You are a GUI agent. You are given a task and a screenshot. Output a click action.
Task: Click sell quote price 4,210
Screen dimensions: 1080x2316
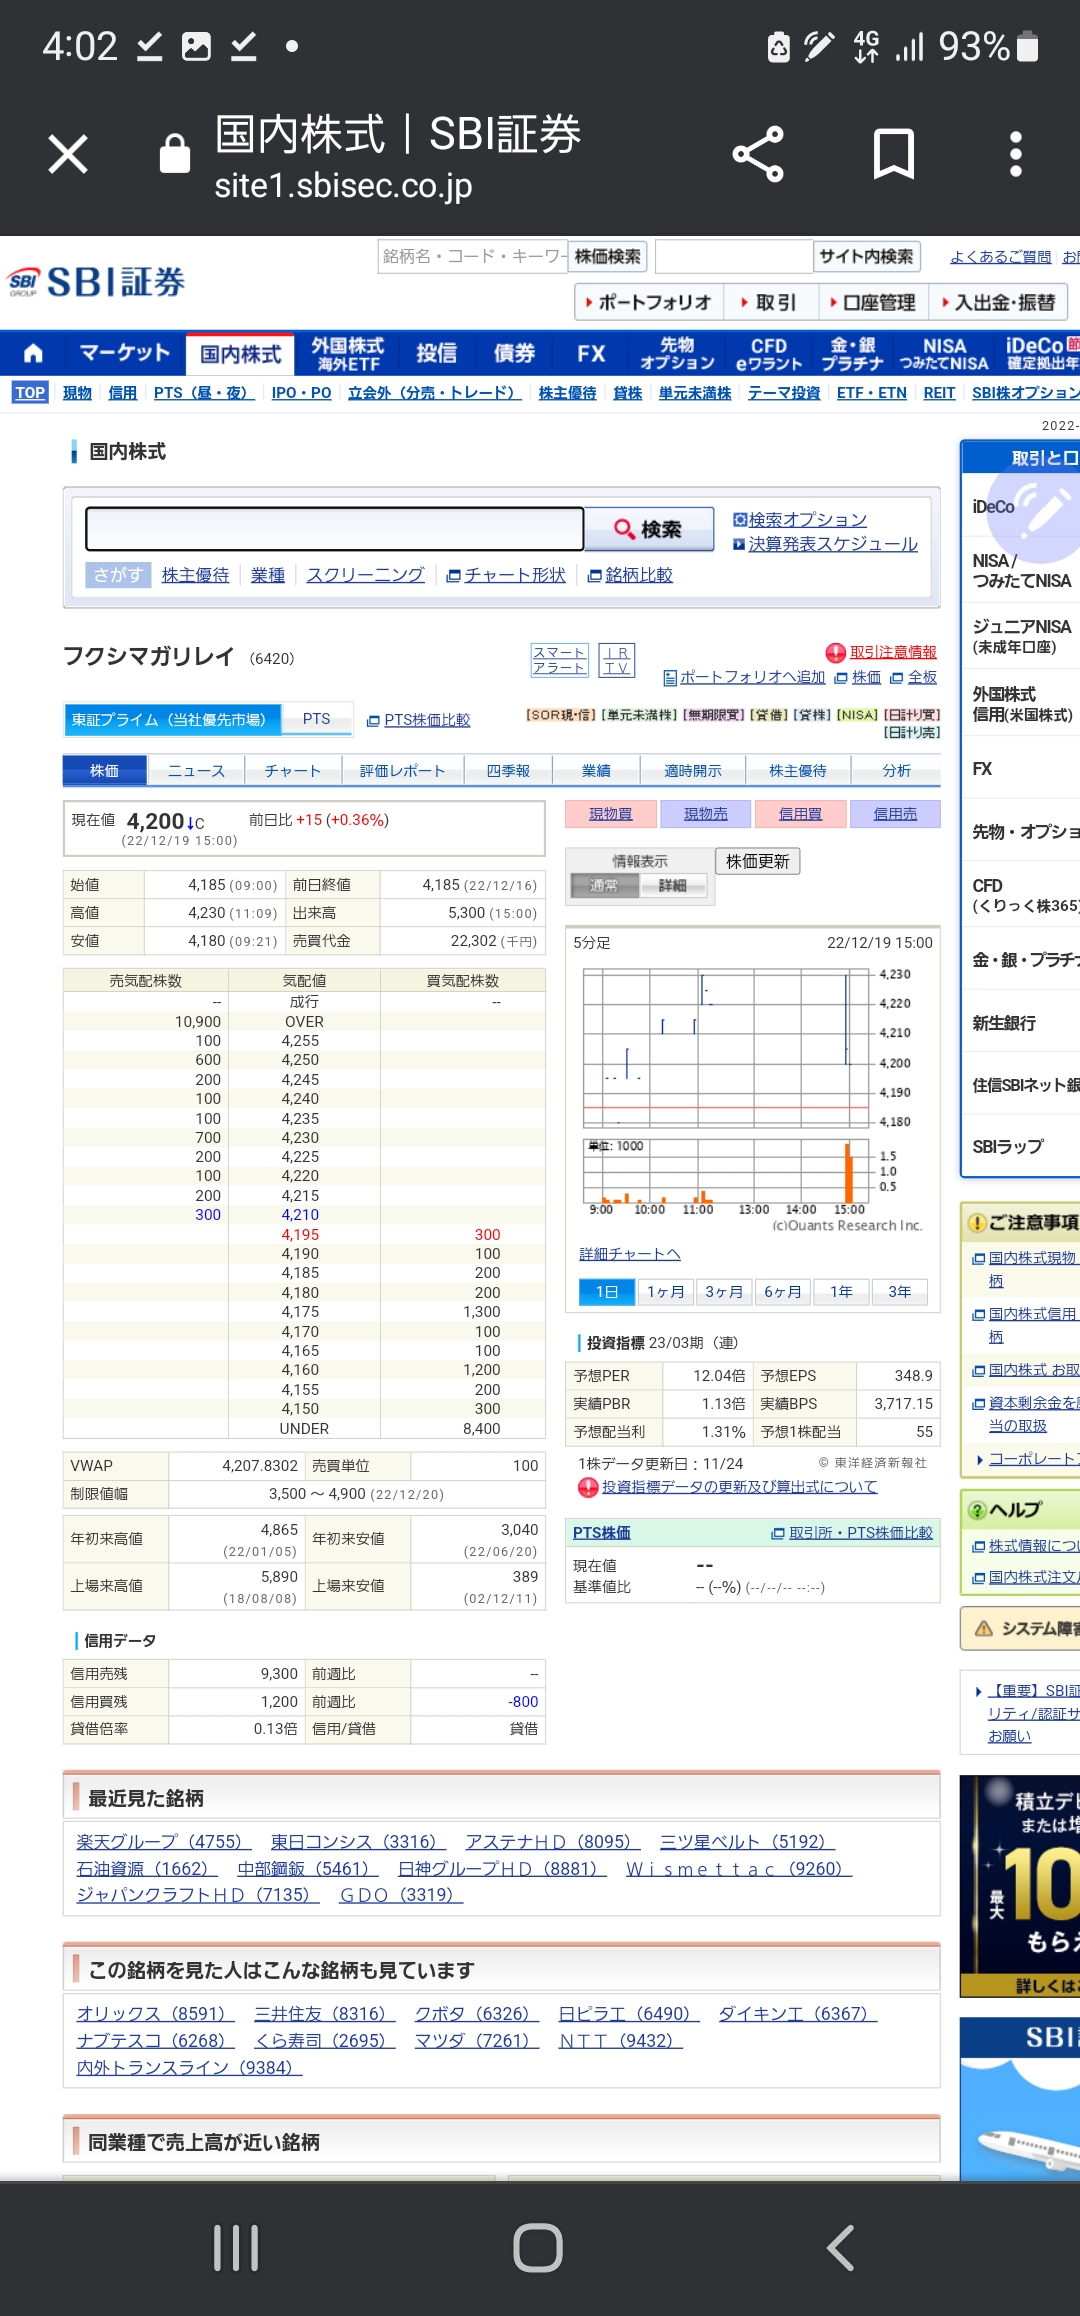[300, 1215]
